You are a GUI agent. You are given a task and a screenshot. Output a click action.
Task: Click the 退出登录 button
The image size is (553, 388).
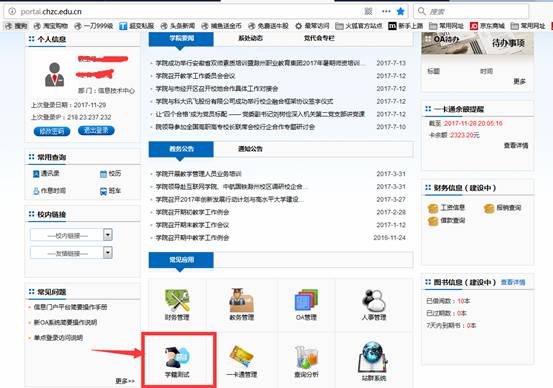pyautogui.click(x=96, y=131)
